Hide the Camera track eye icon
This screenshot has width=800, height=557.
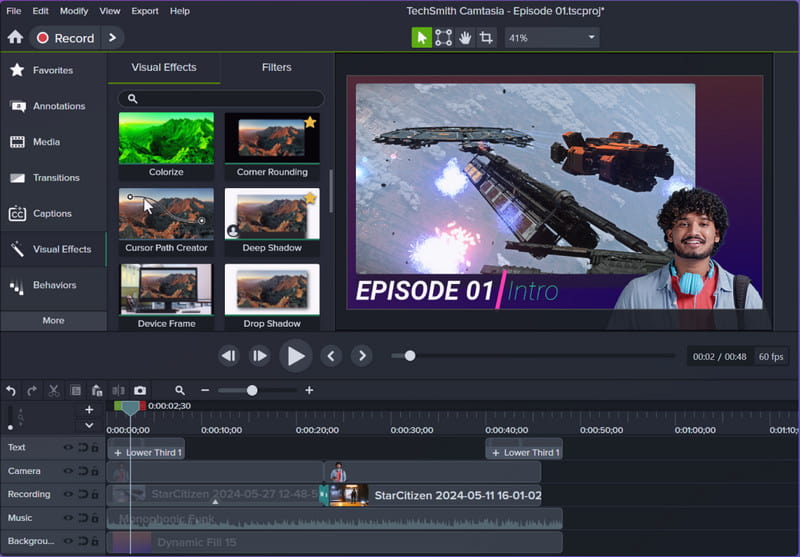68,471
